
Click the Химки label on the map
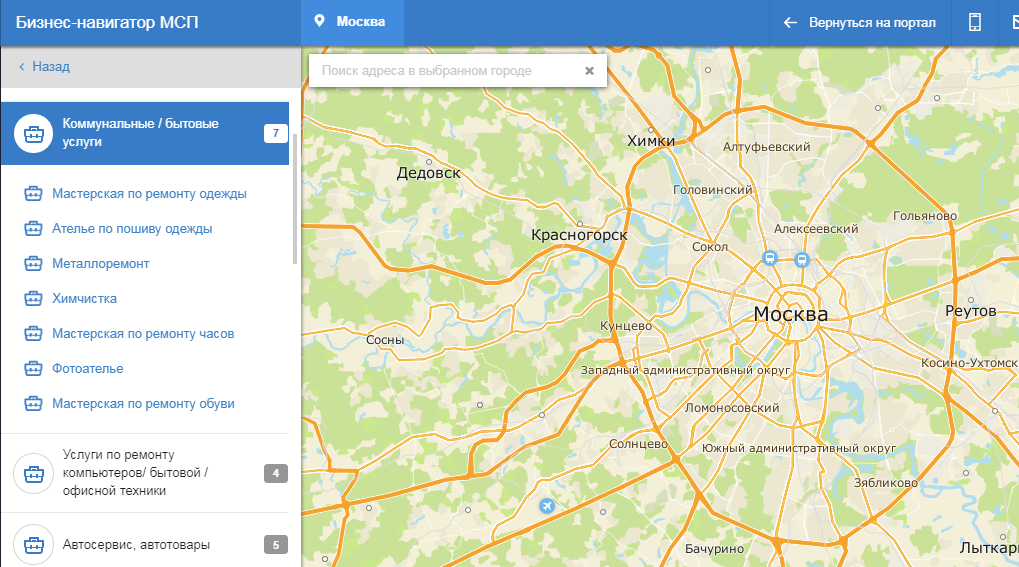(651, 140)
